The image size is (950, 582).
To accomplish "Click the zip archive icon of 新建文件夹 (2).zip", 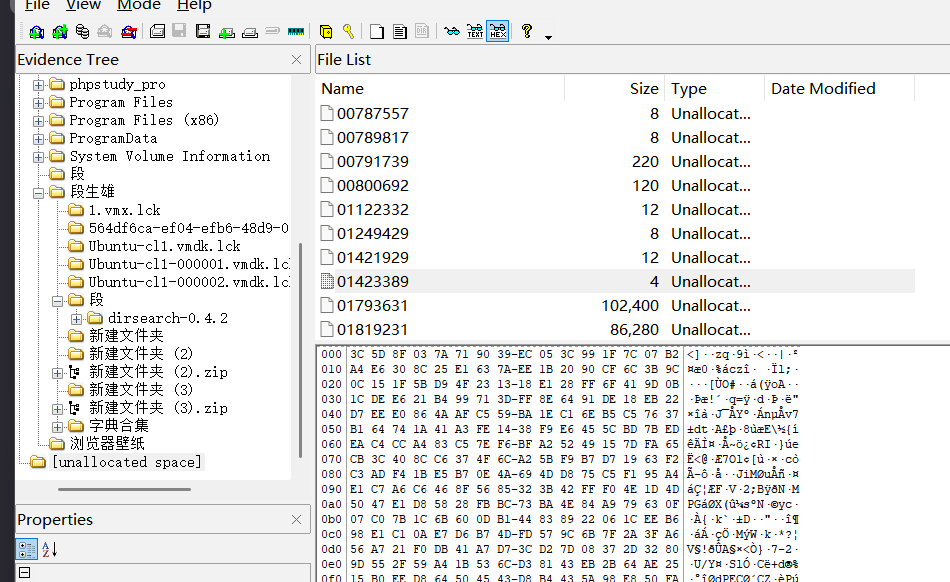I will (75, 372).
